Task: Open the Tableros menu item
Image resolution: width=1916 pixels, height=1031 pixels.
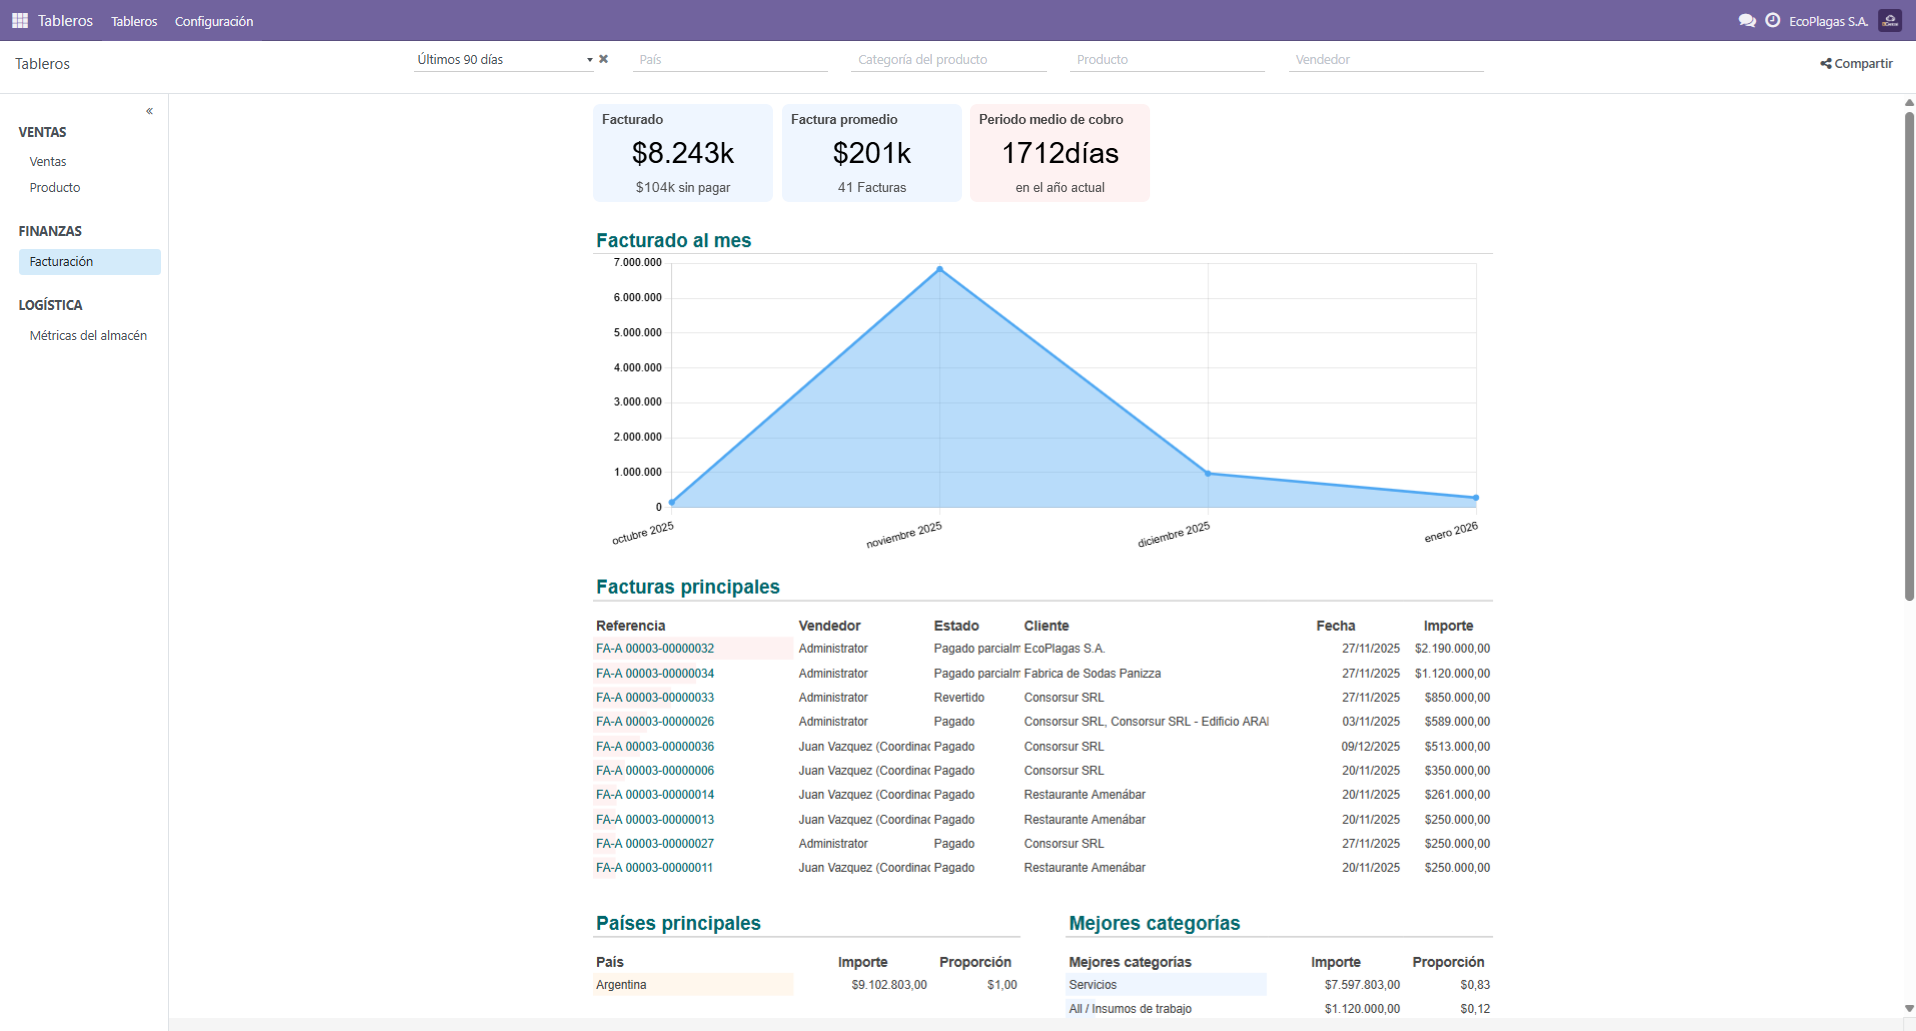Action: [134, 21]
